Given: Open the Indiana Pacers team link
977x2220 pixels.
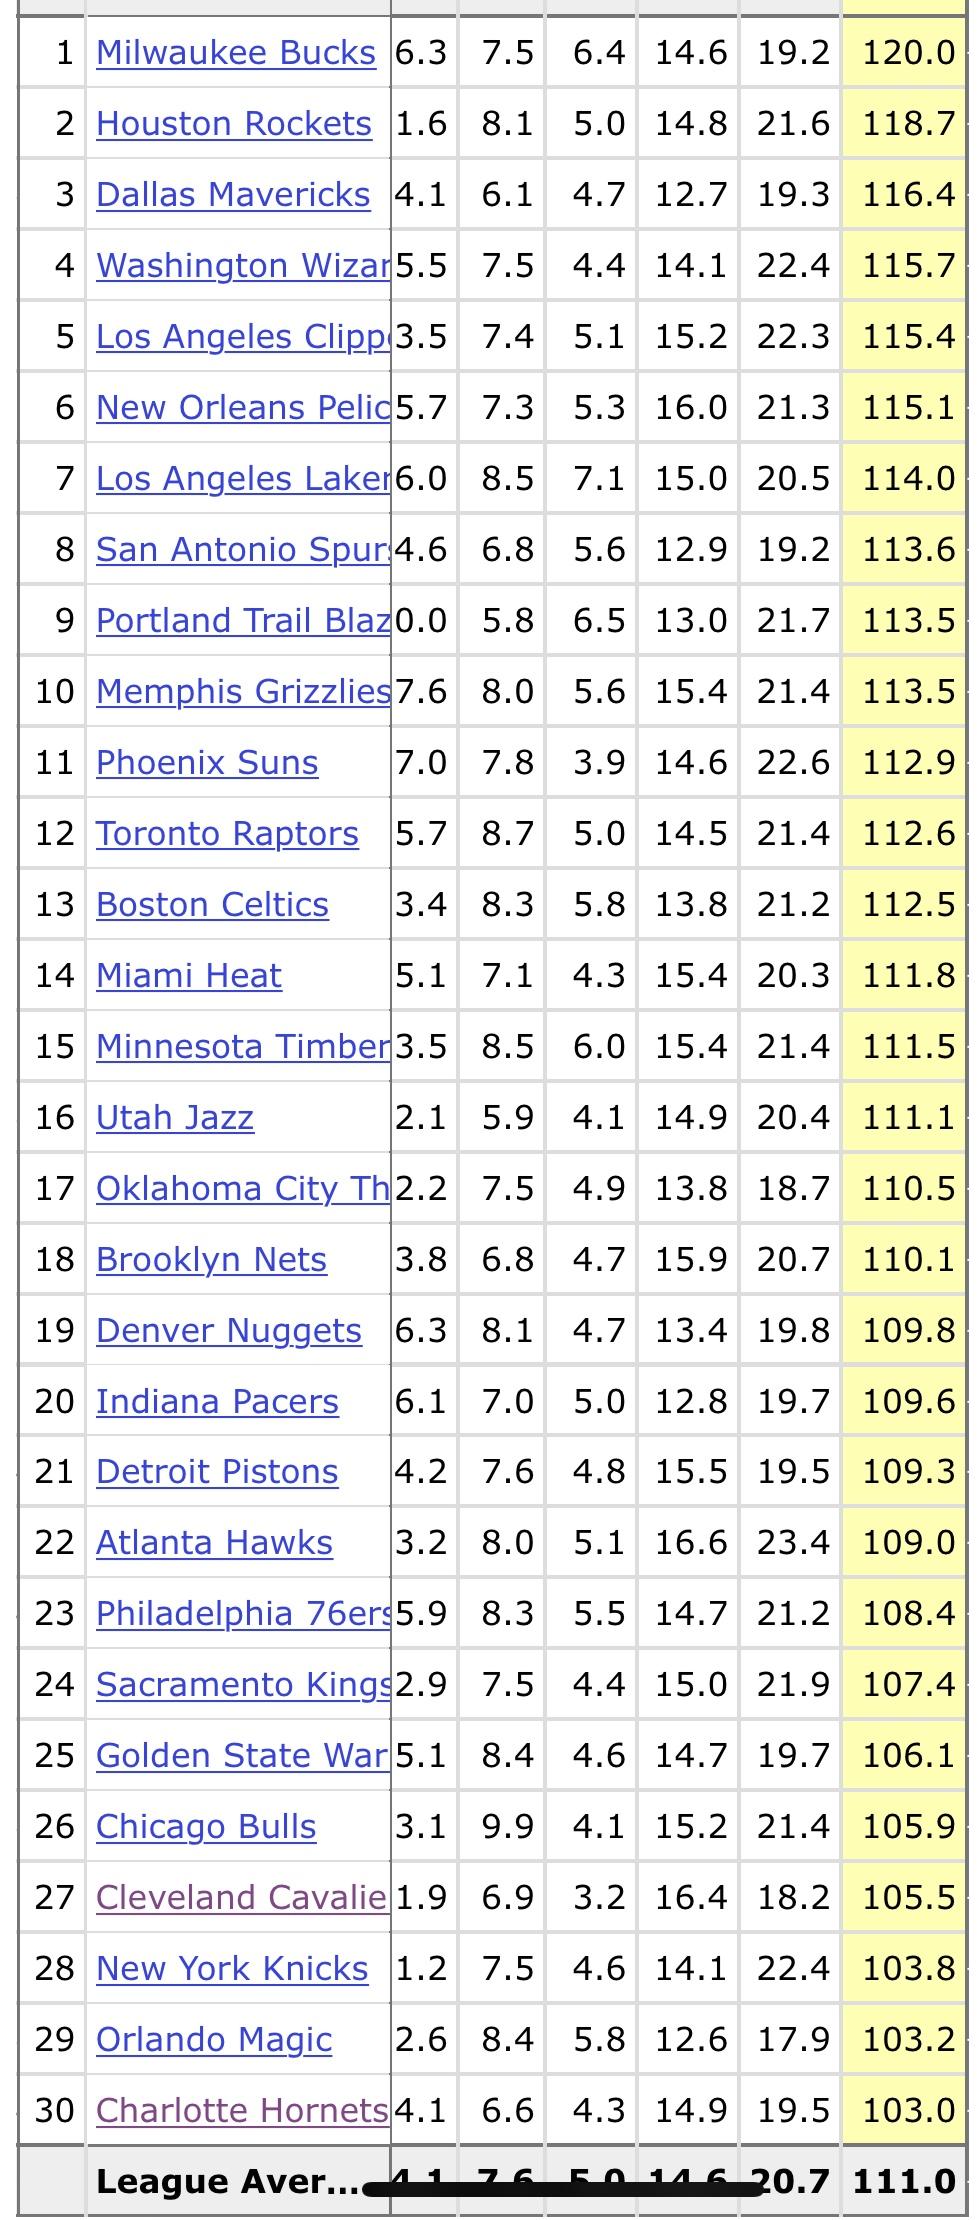Looking at the screenshot, I should [217, 1402].
